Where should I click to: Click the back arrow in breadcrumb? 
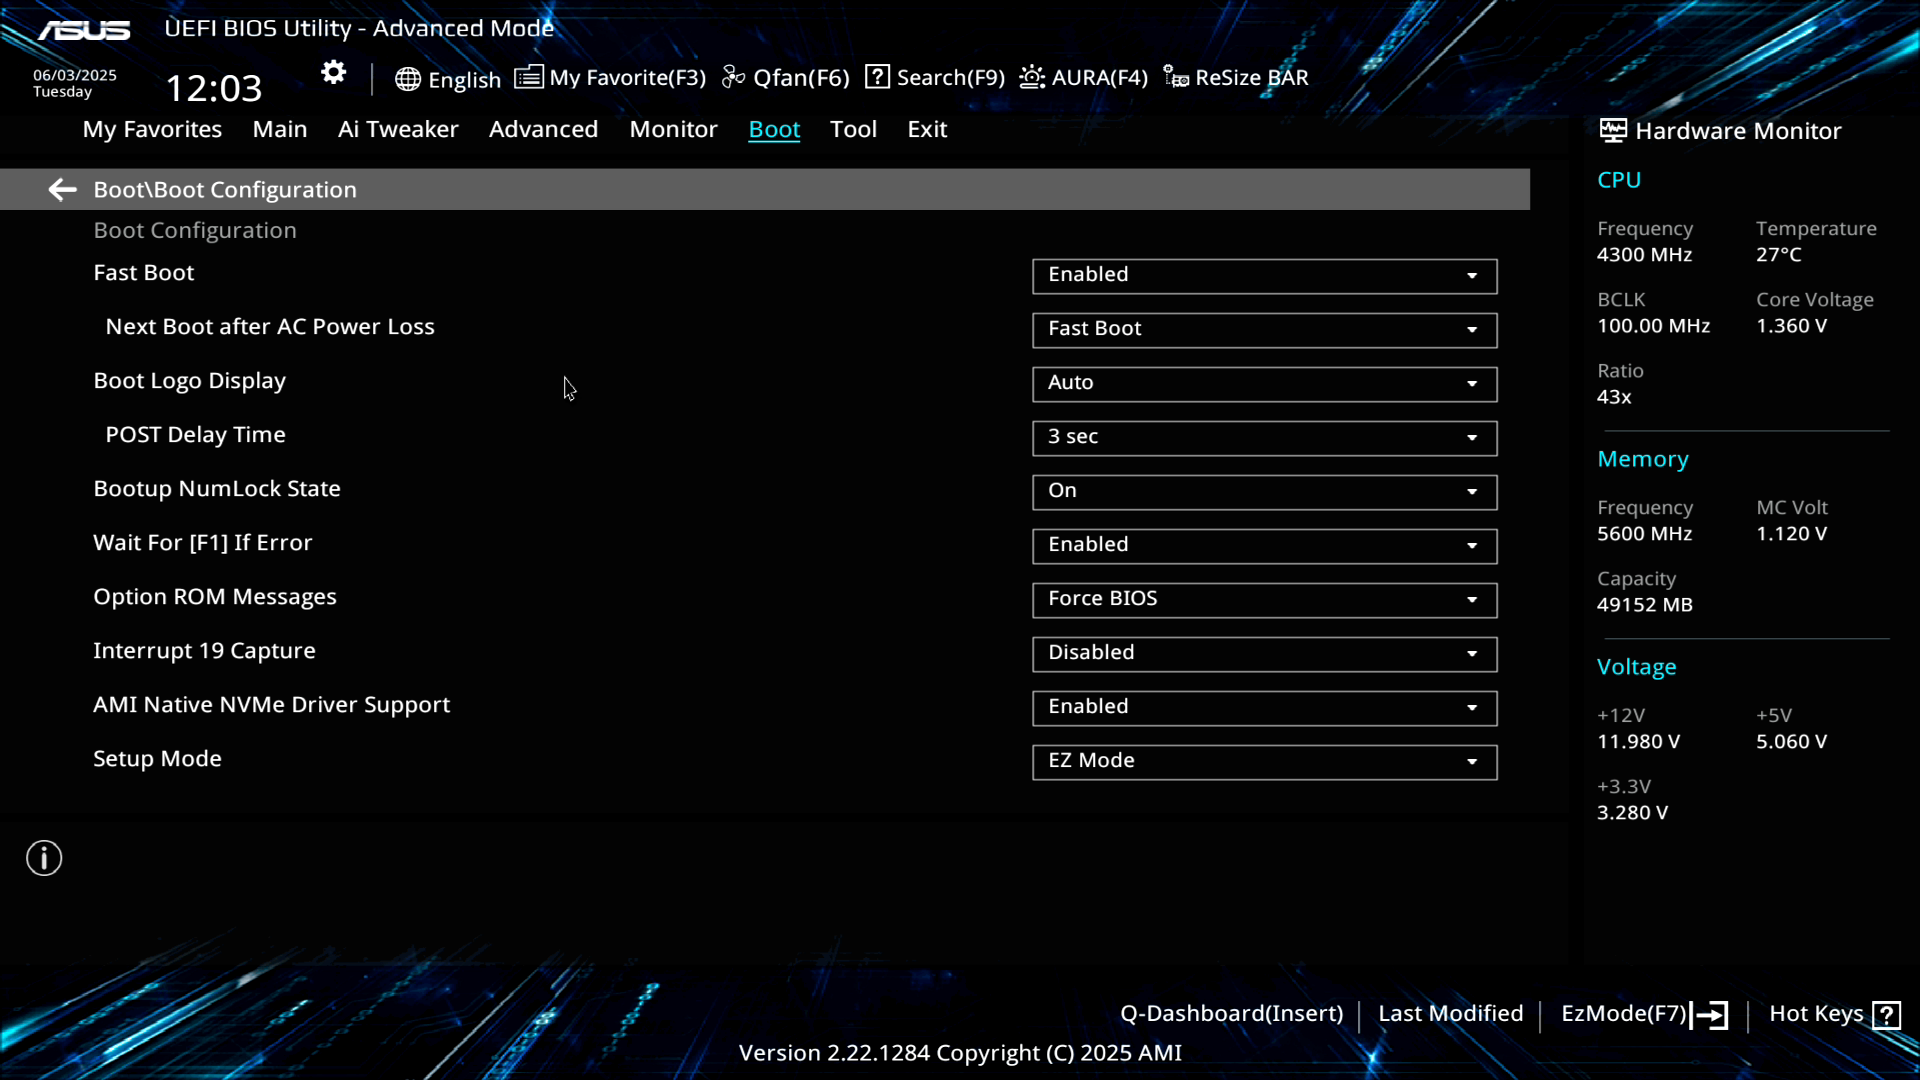pos(62,190)
